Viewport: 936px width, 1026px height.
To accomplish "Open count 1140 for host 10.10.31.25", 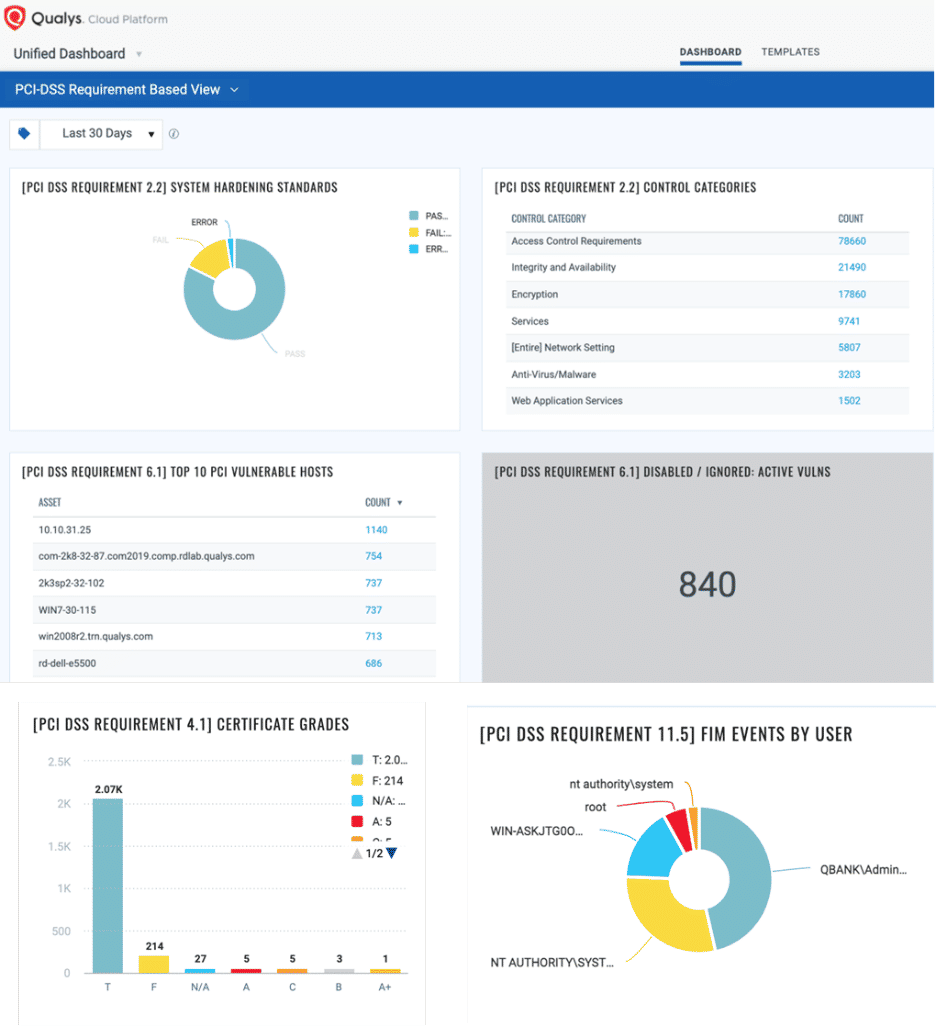I will 376,529.
